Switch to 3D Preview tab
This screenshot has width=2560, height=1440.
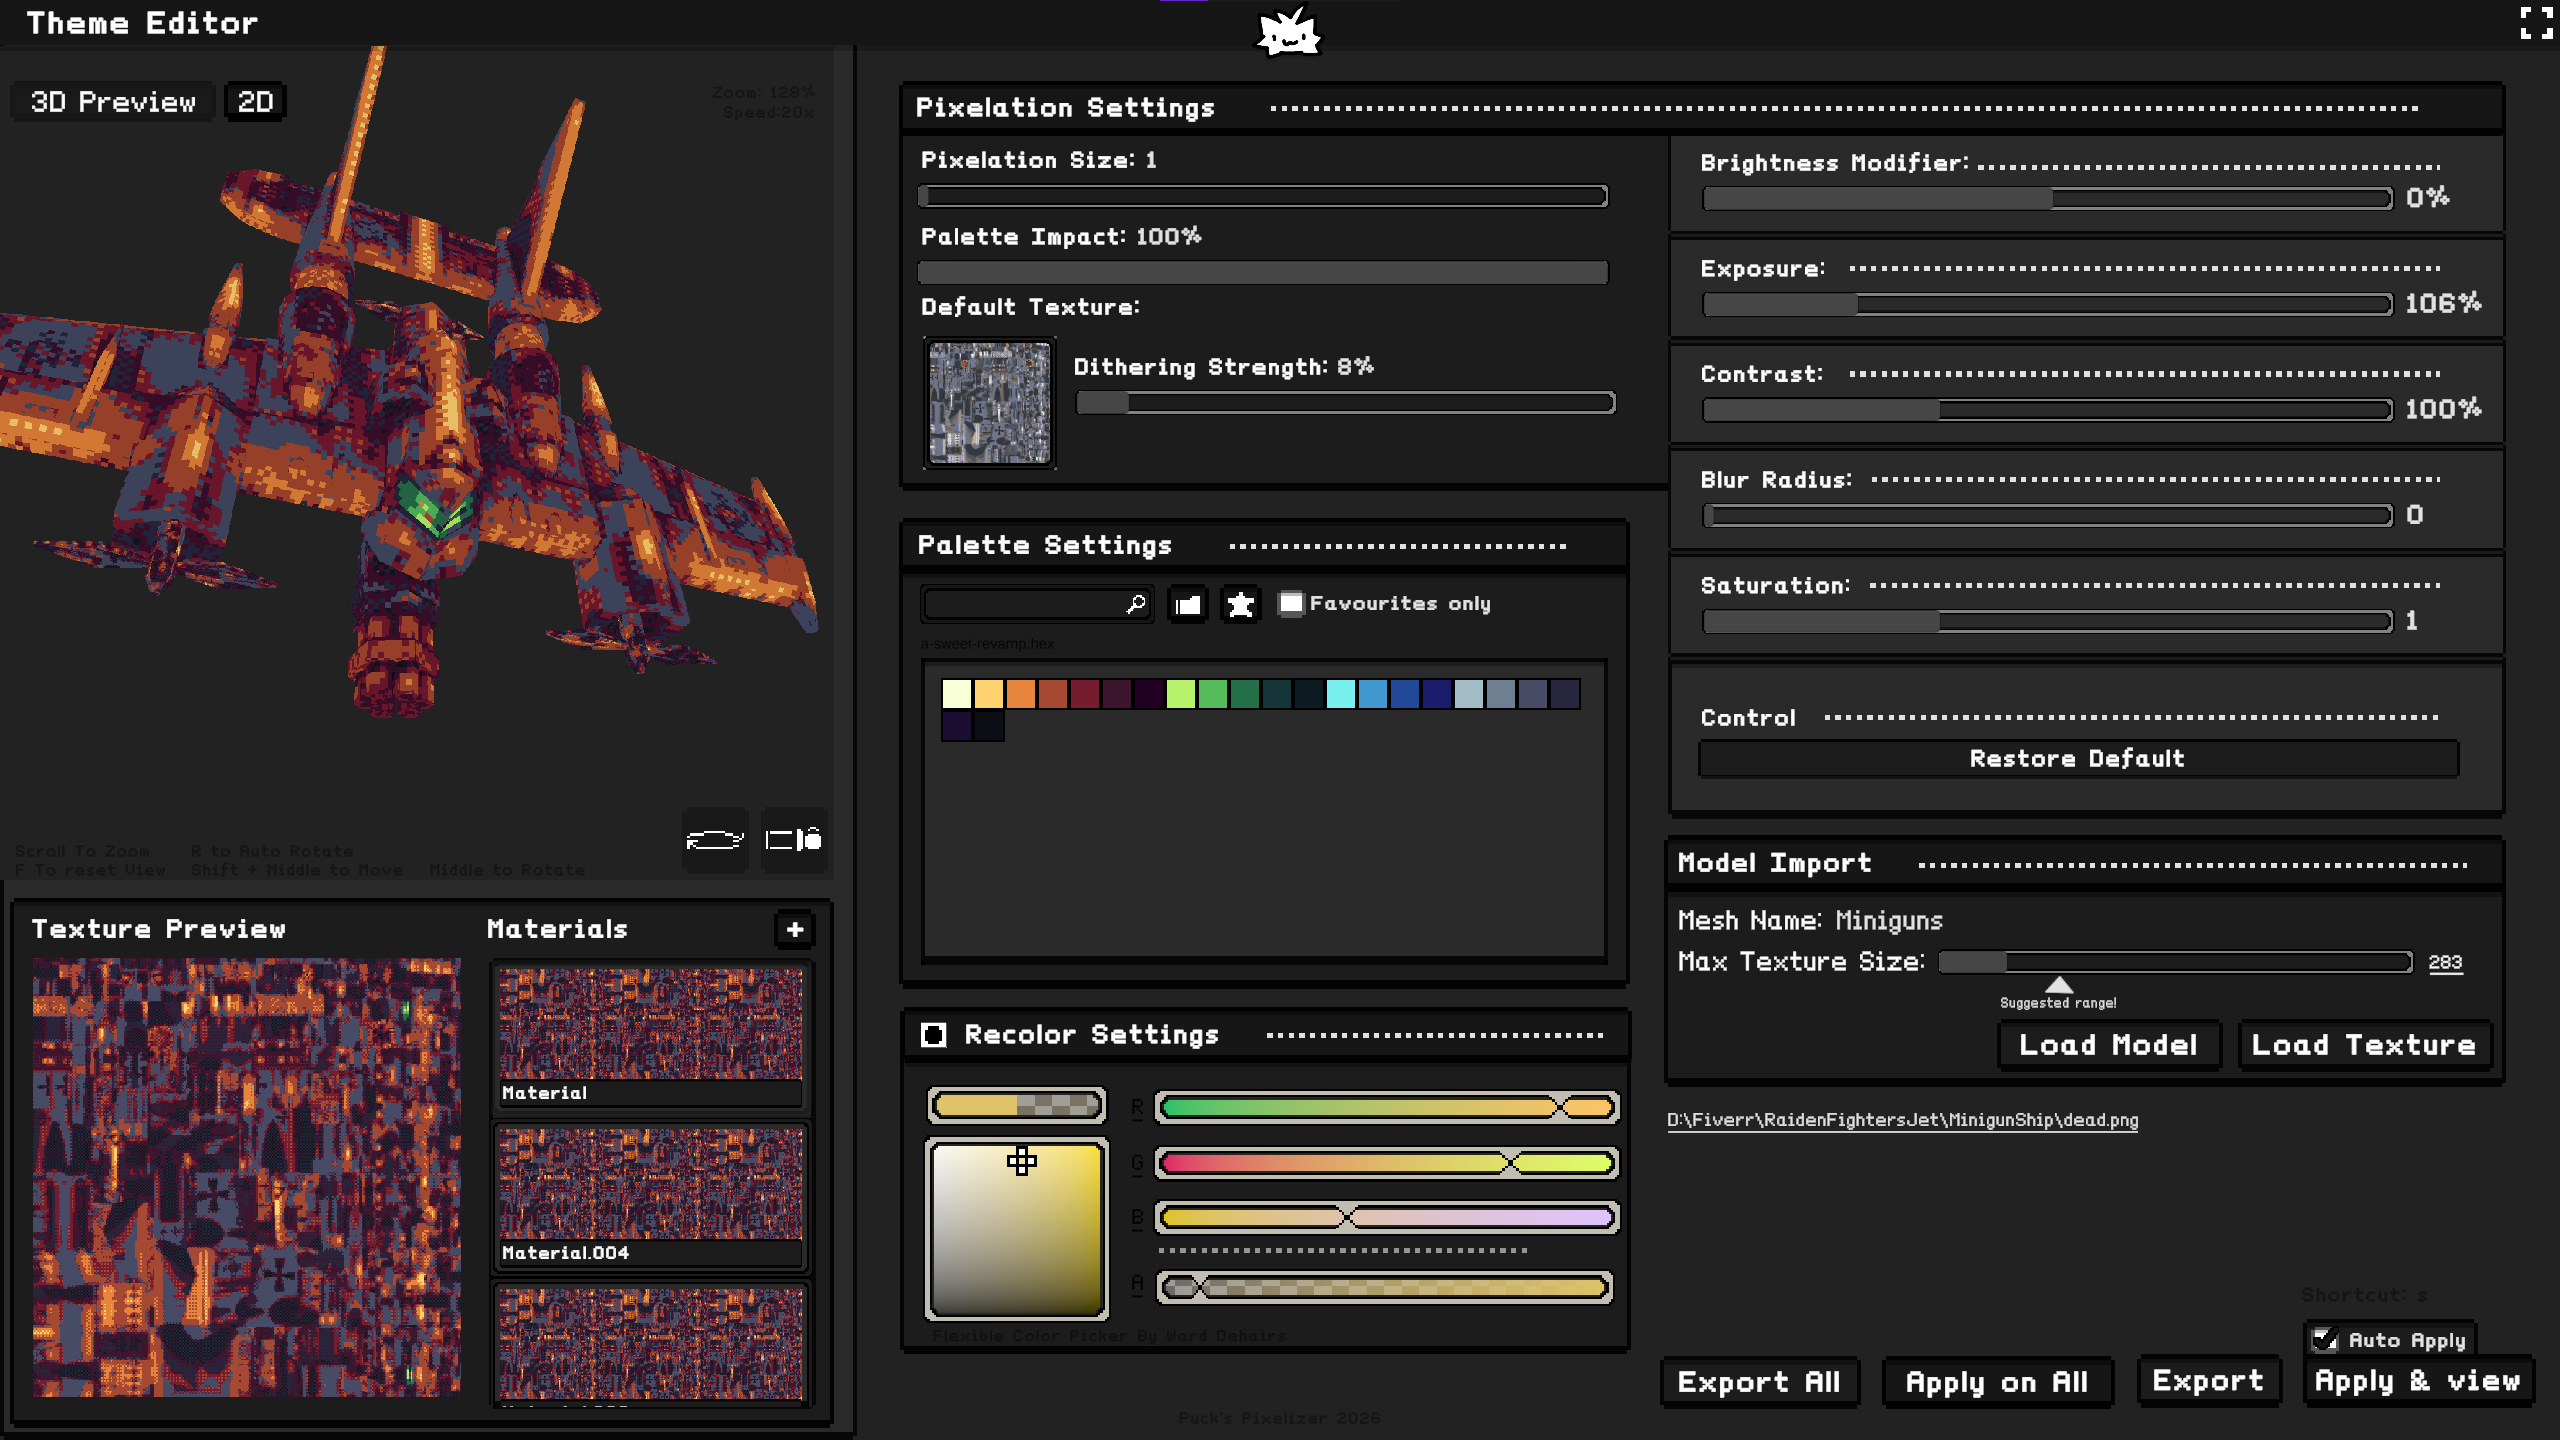113,102
